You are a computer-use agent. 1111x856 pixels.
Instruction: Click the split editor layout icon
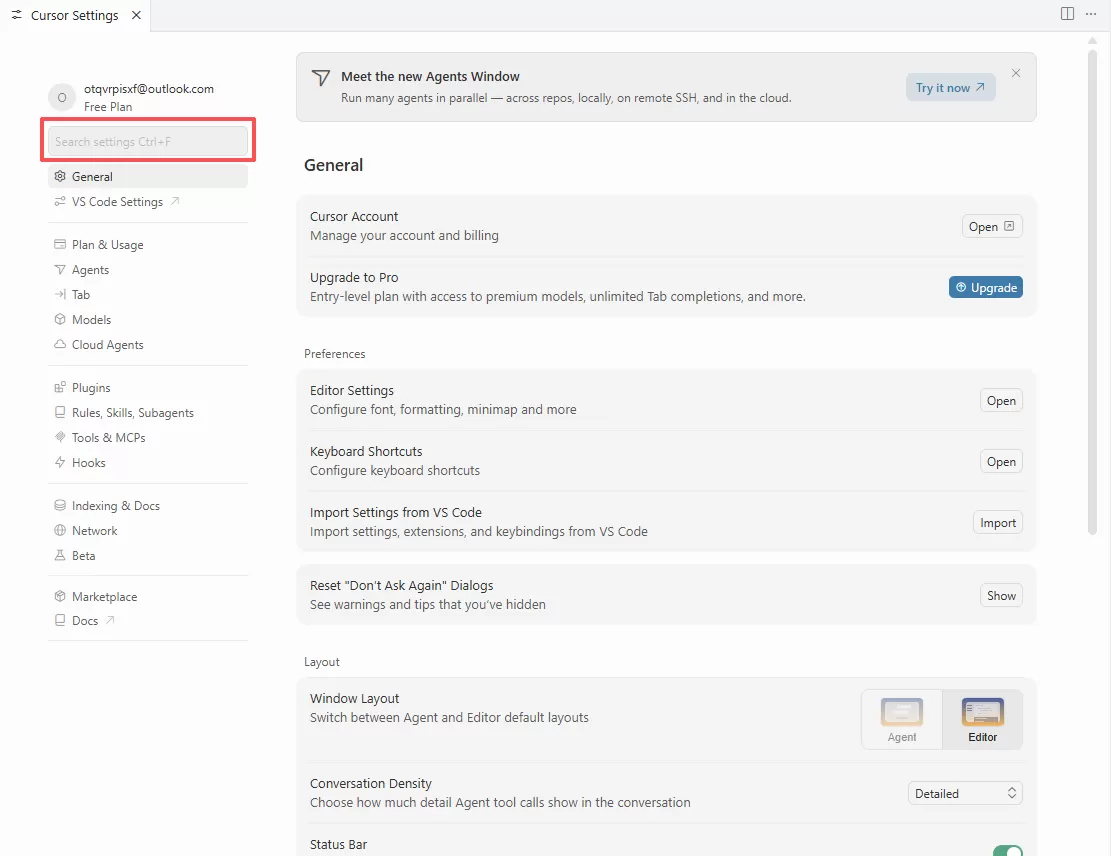pyautogui.click(x=1067, y=13)
